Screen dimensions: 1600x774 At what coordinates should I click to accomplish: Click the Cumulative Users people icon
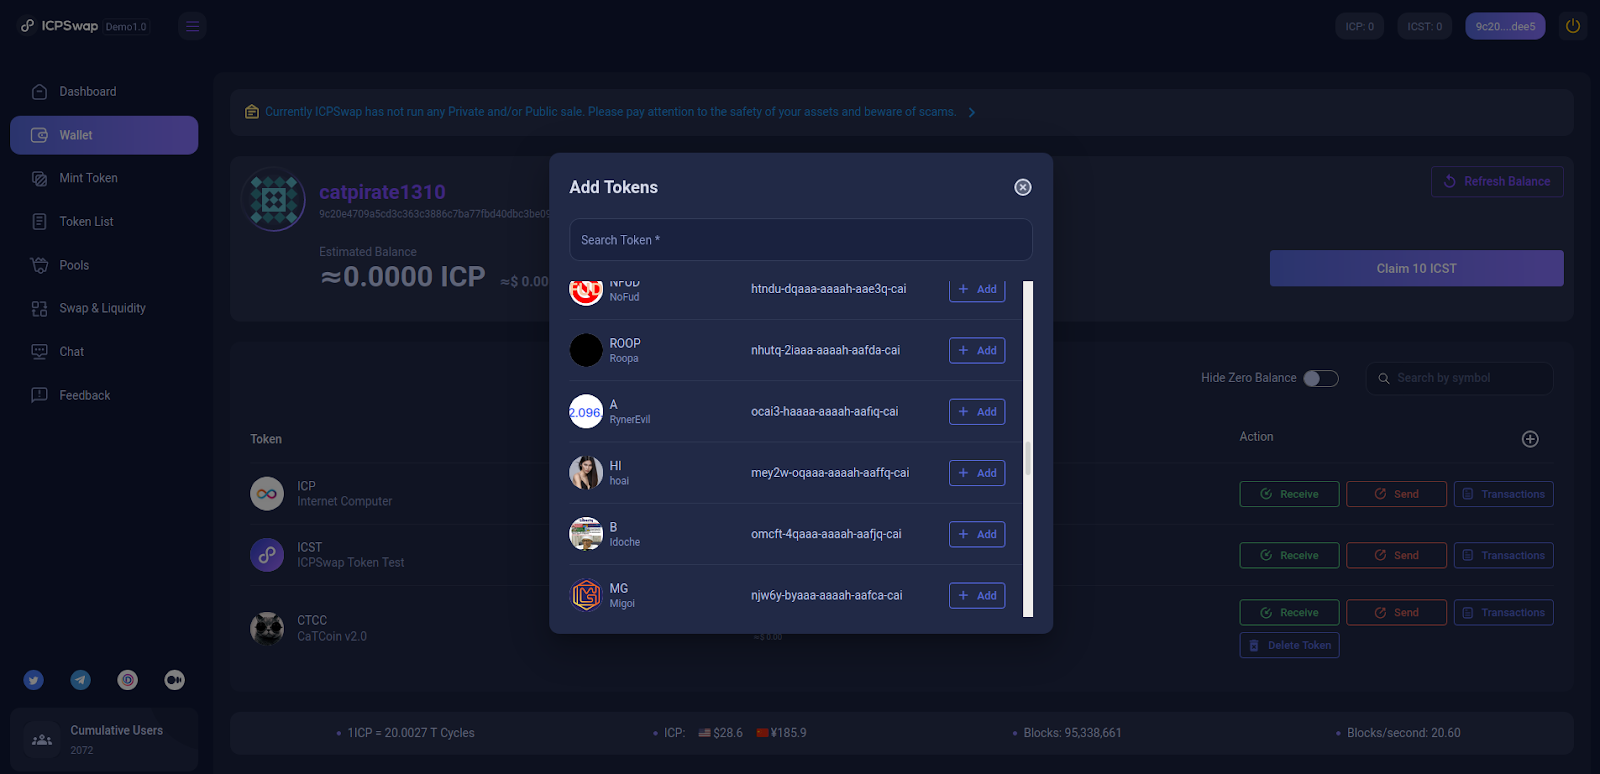(42, 740)
